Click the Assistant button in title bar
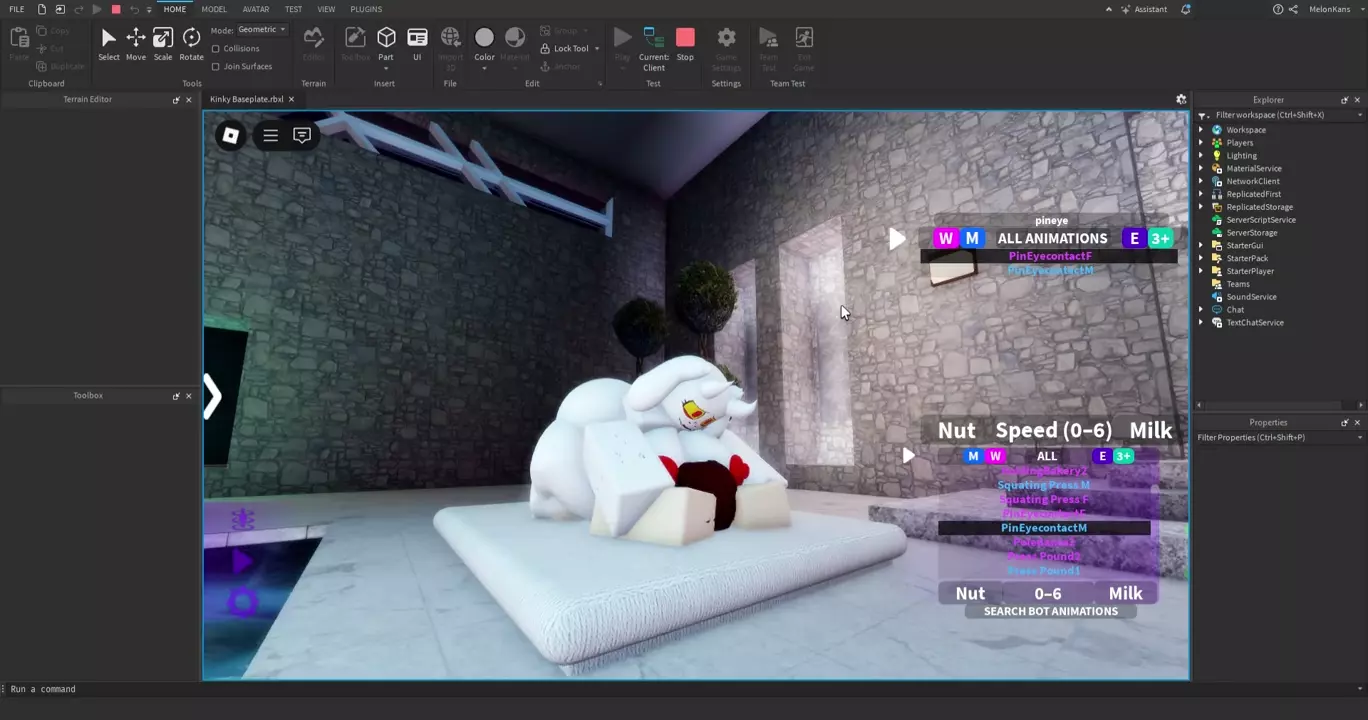The width and height of the screenshot is (1368, 720). pos(1143,9)
